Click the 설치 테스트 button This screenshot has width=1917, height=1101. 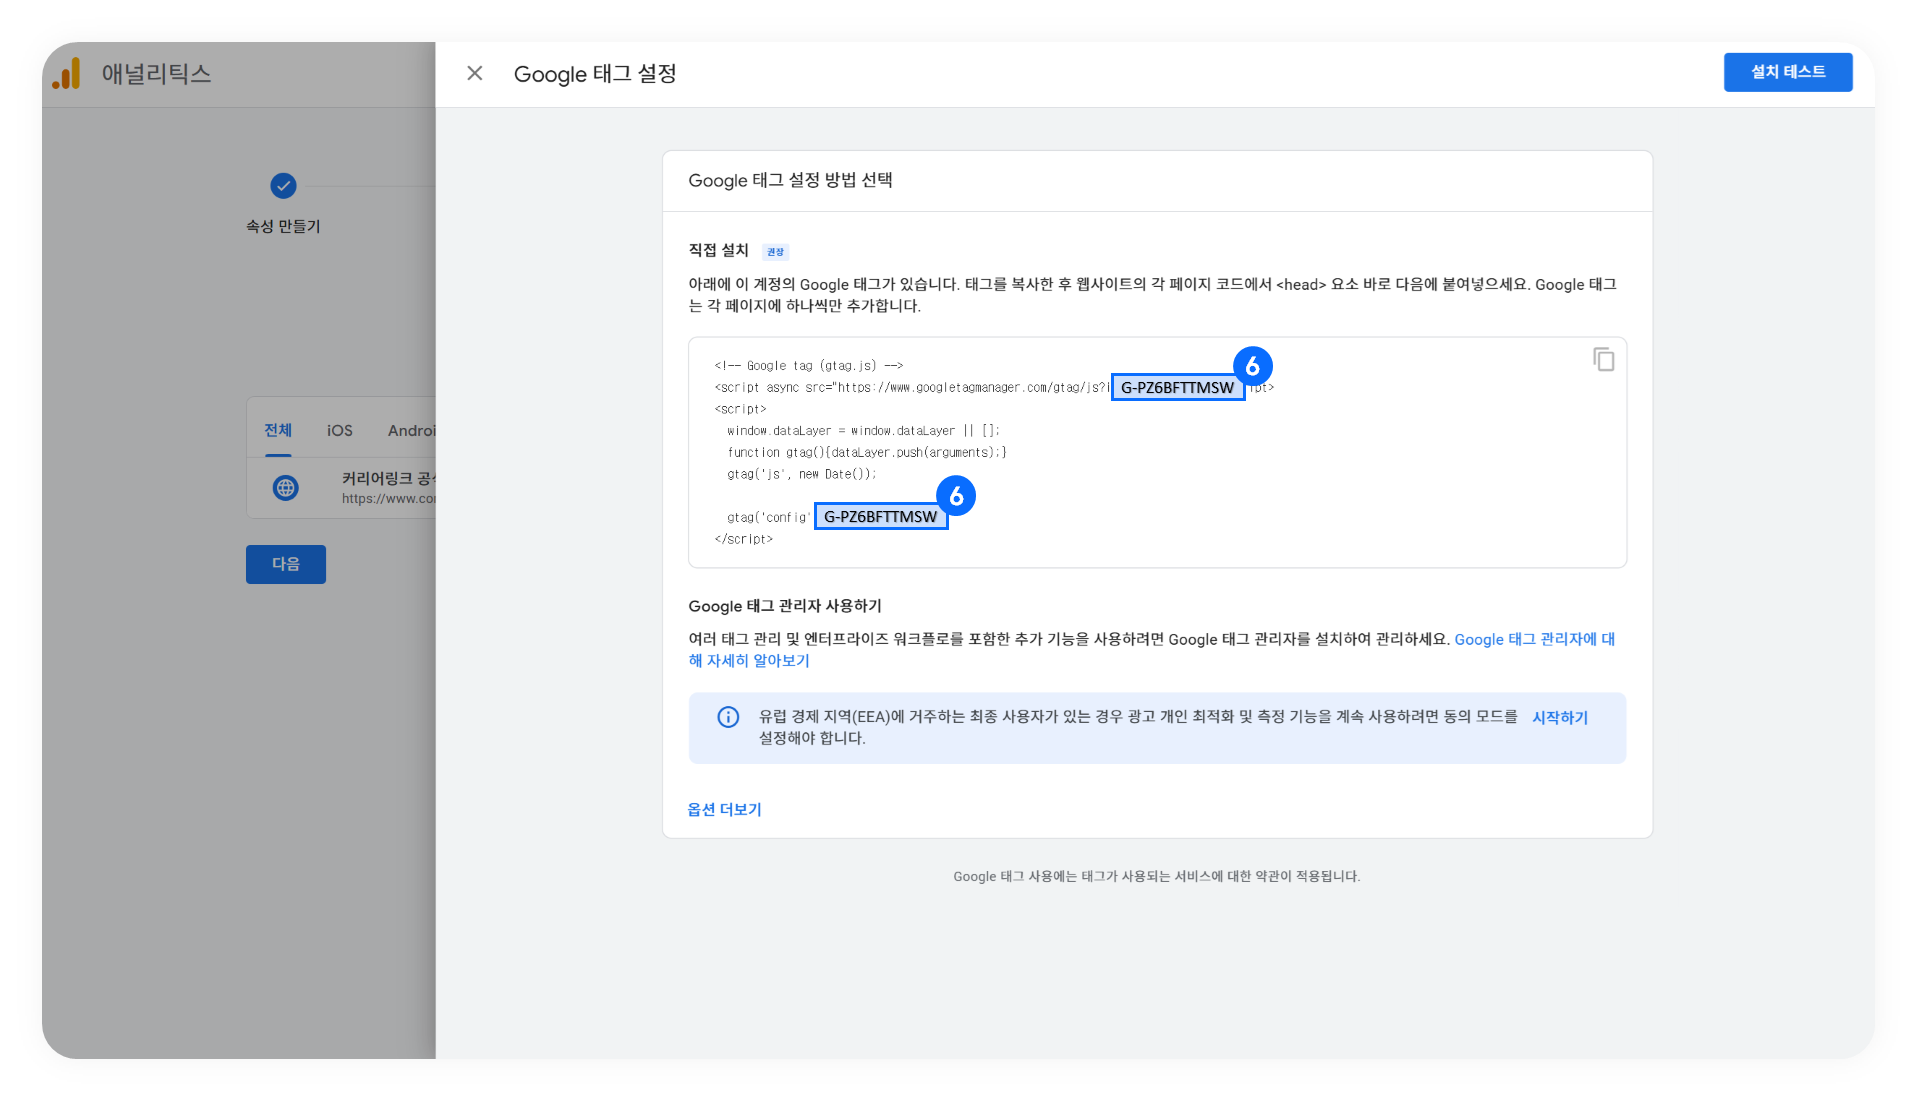coord(1788,72)
